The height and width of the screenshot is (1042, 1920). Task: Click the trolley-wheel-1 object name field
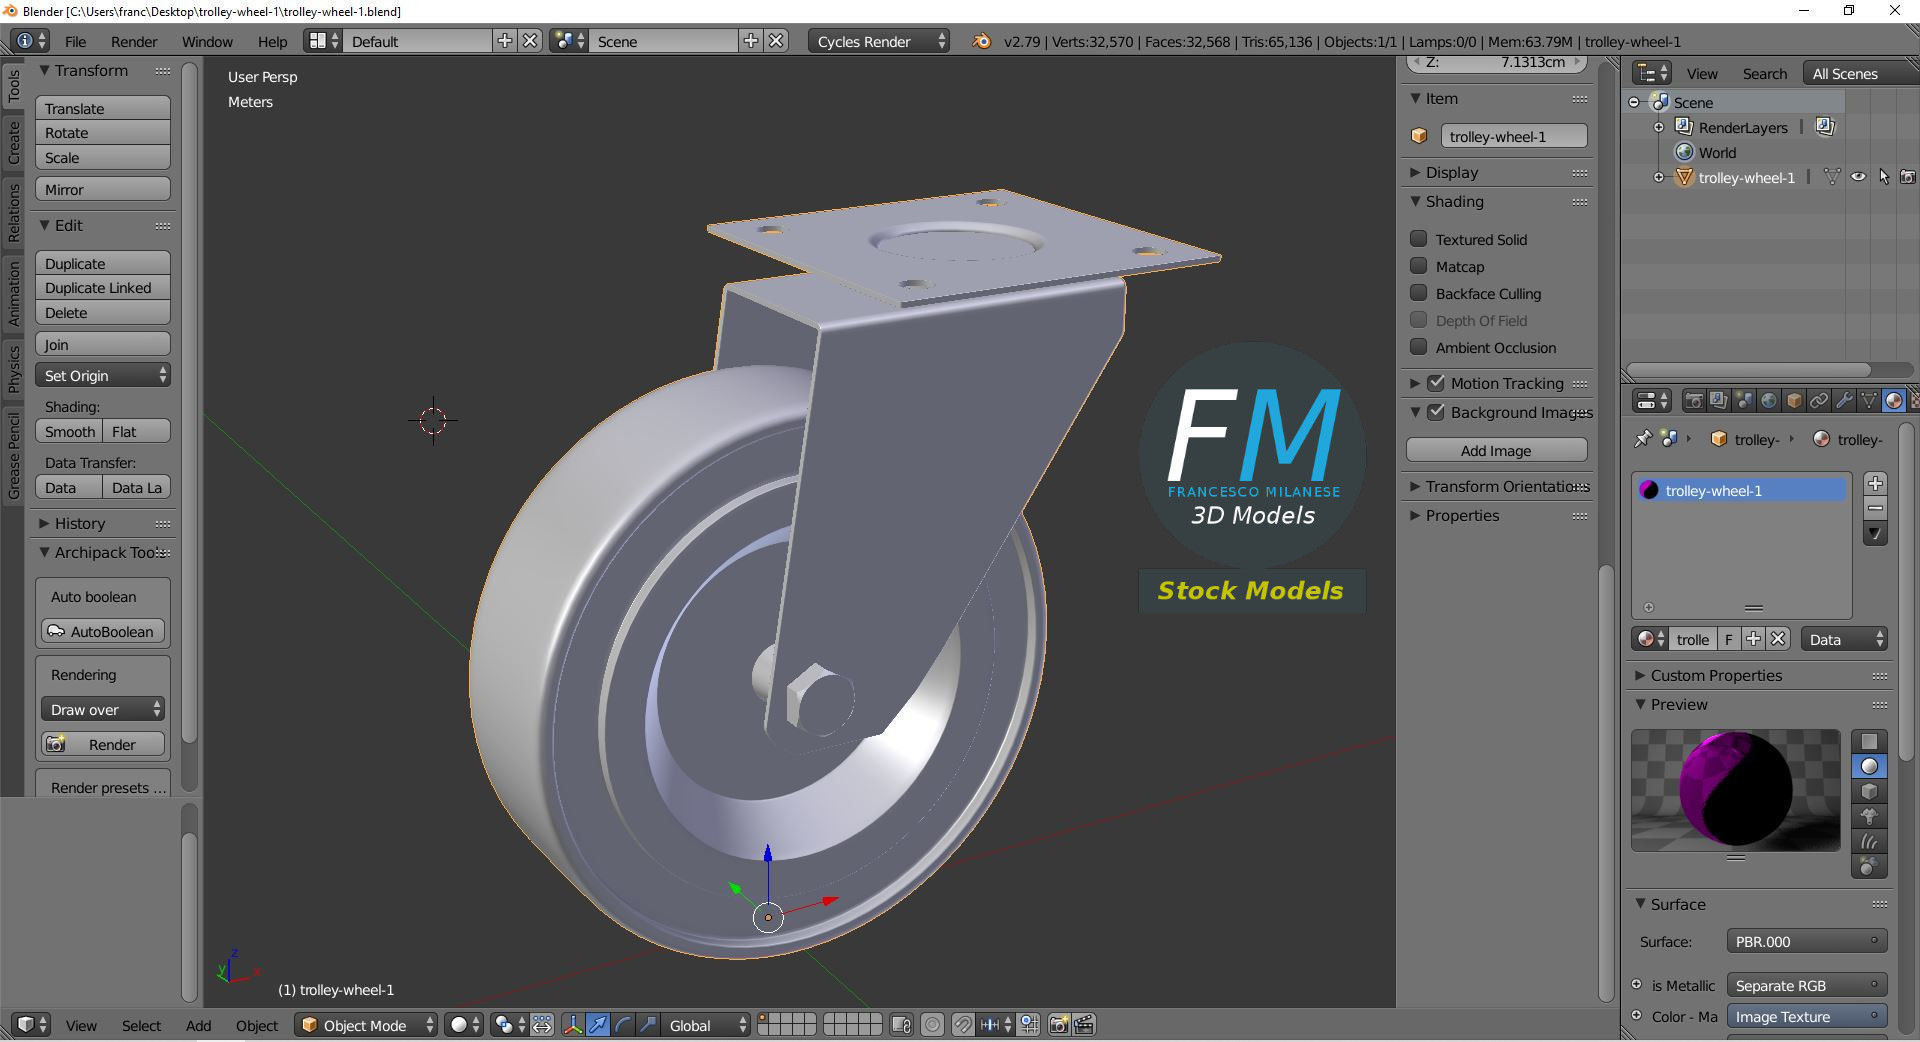point(1513,136)
